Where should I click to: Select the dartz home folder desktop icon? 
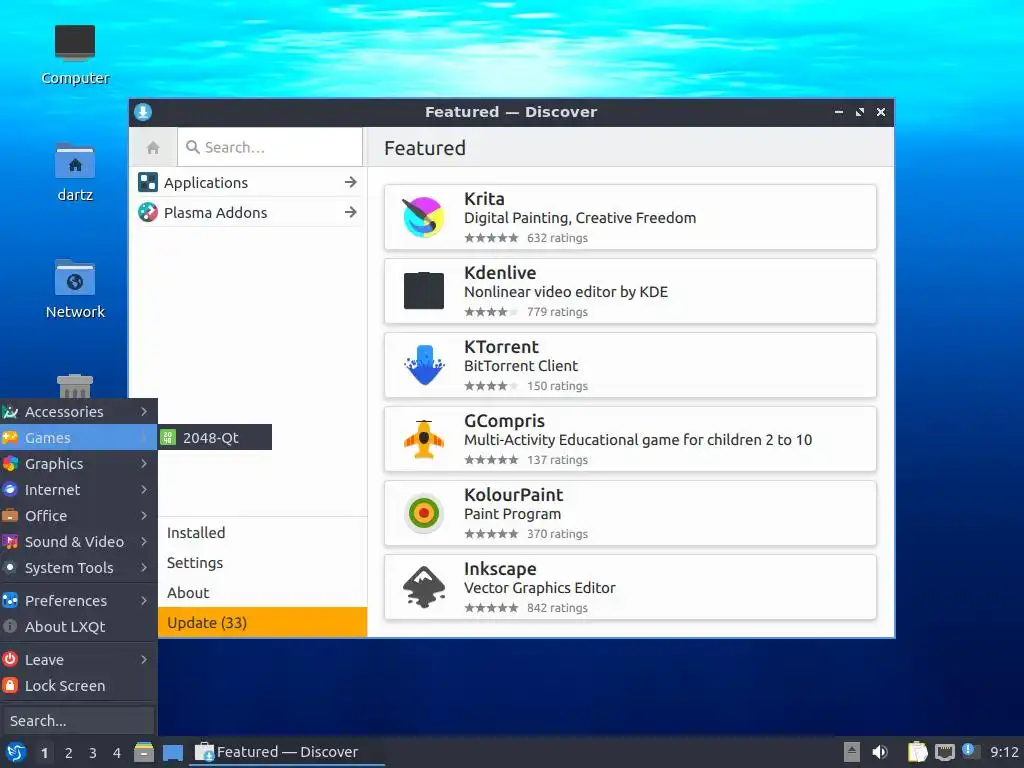click(x=74, y=161)
